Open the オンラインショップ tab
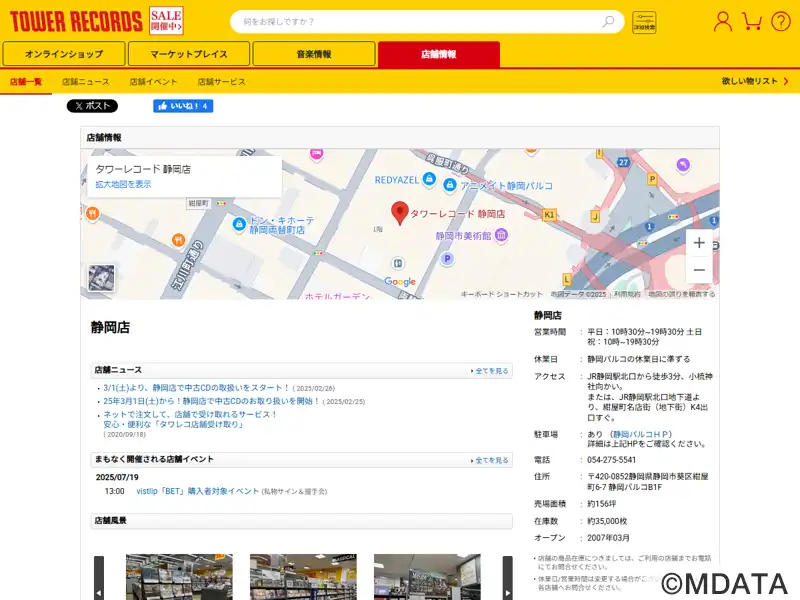 (64, 54)
